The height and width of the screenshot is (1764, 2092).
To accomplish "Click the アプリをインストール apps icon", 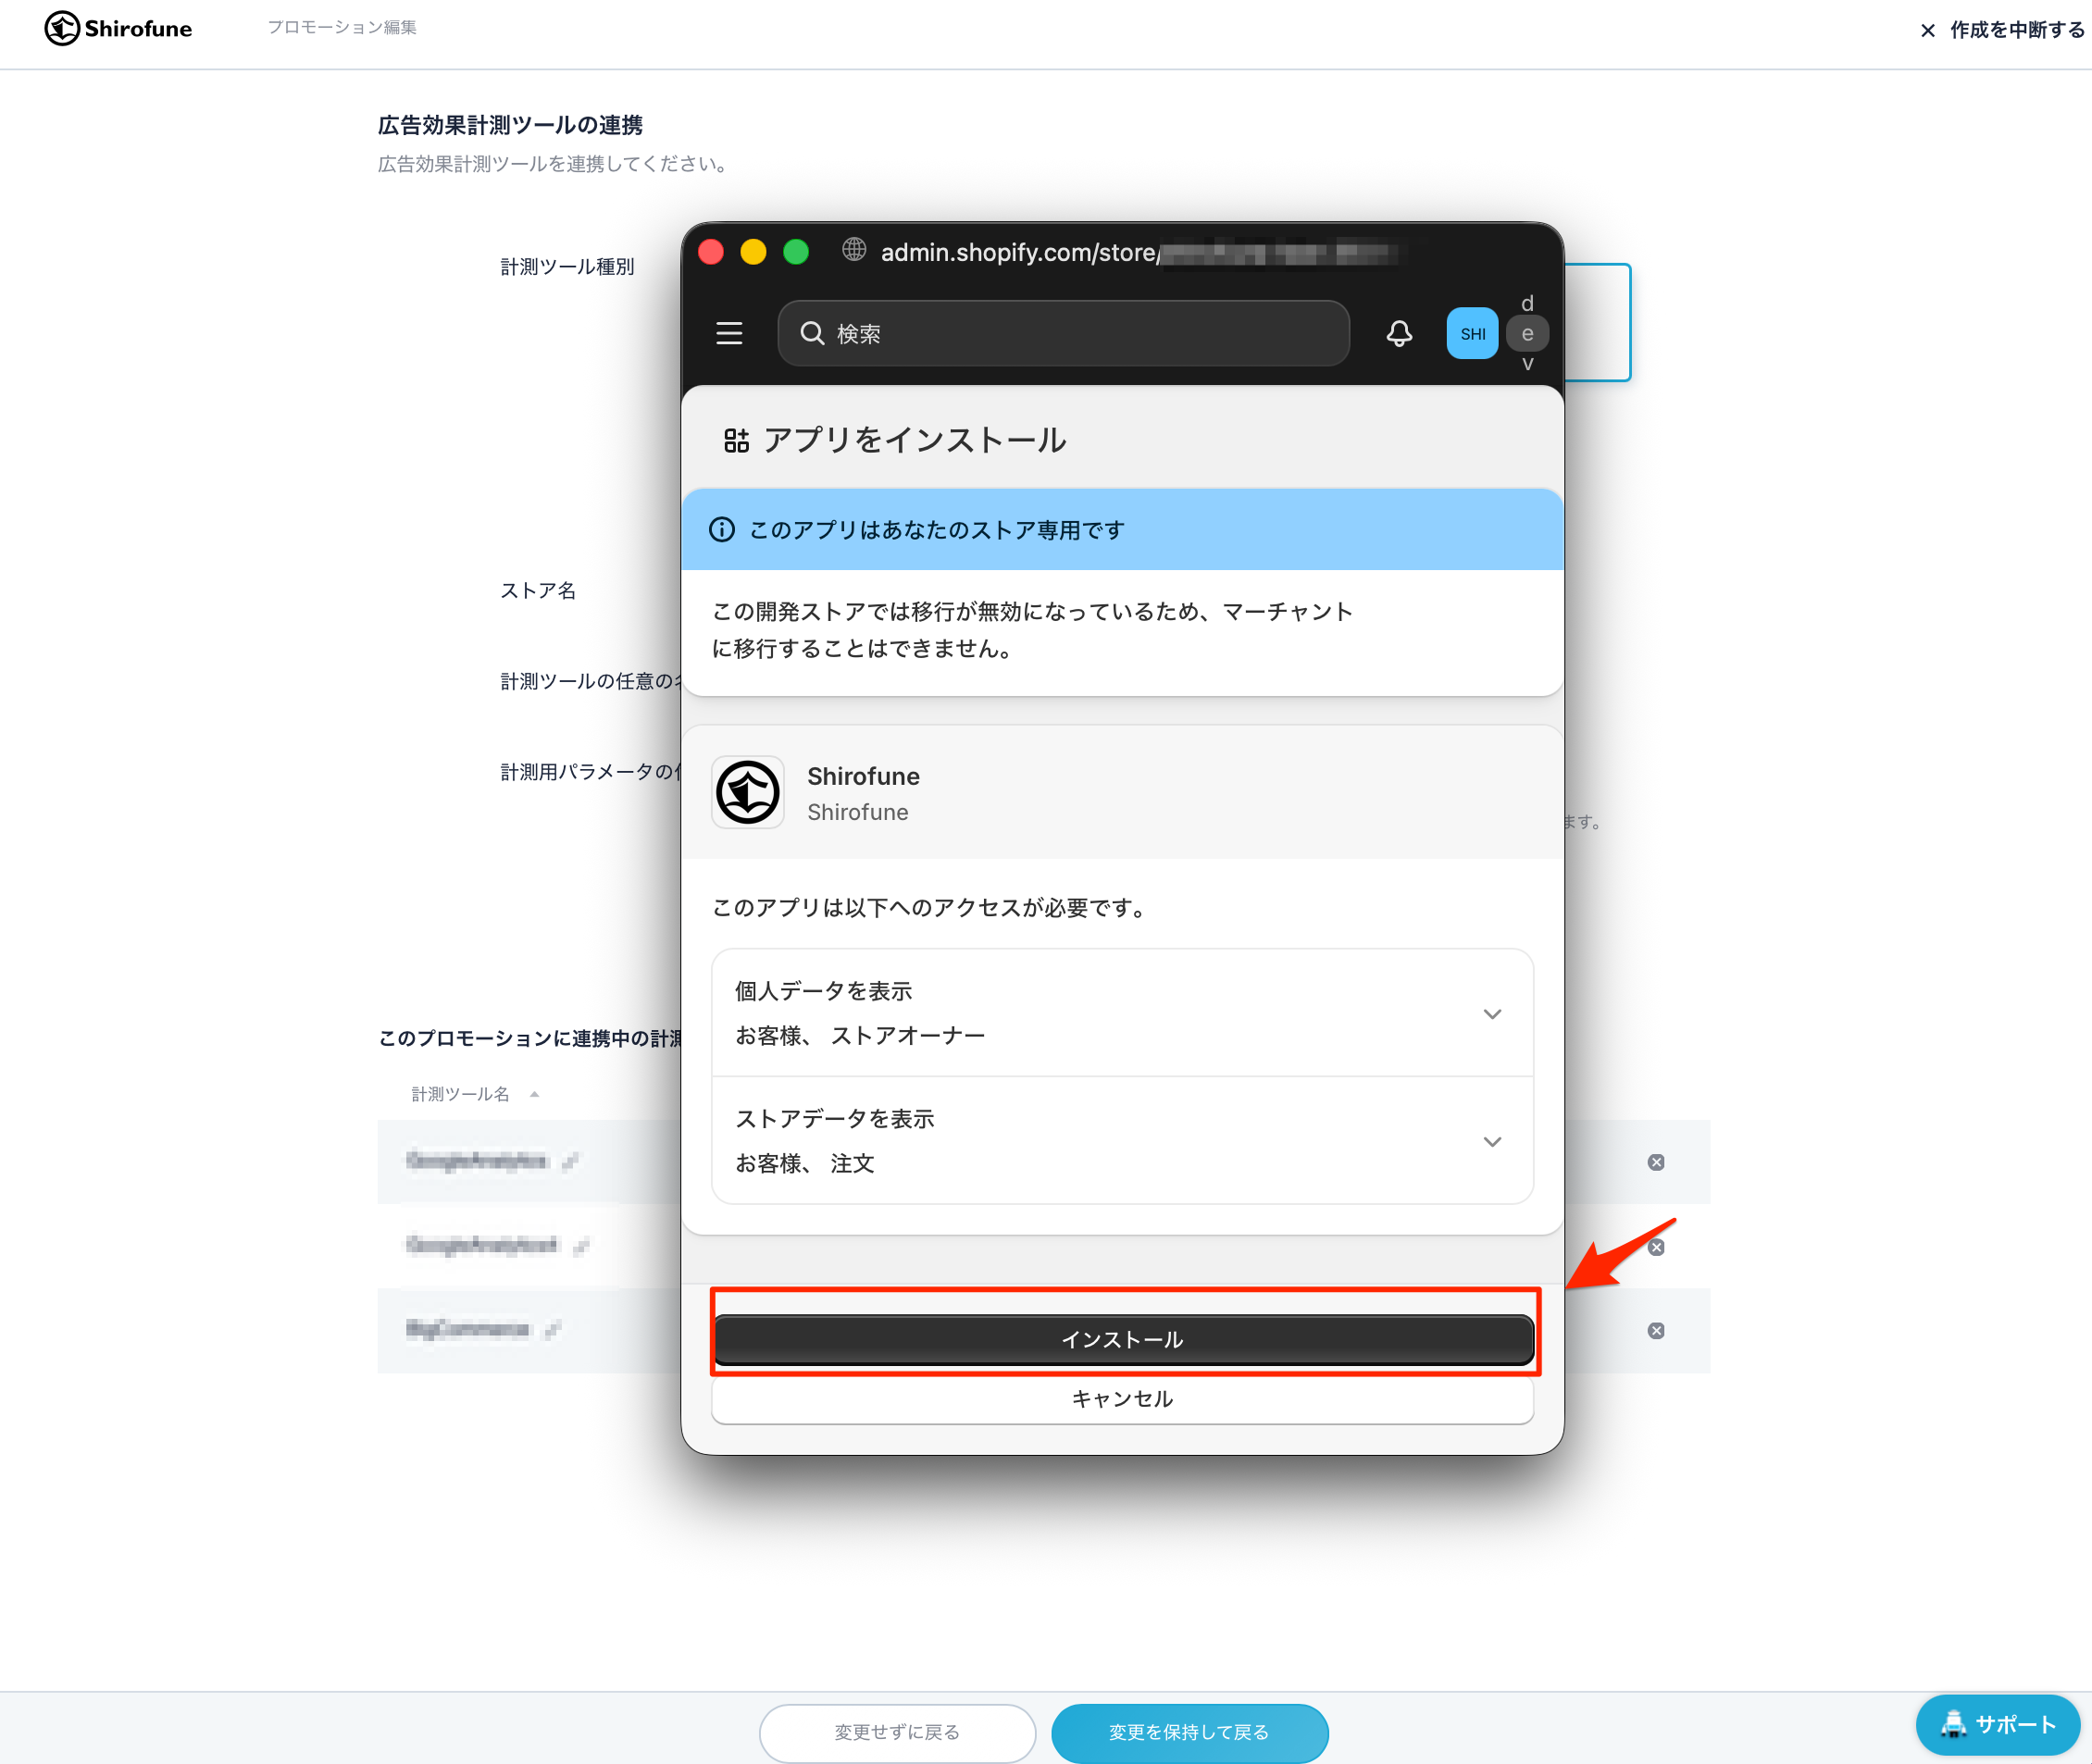I will 736,440.
